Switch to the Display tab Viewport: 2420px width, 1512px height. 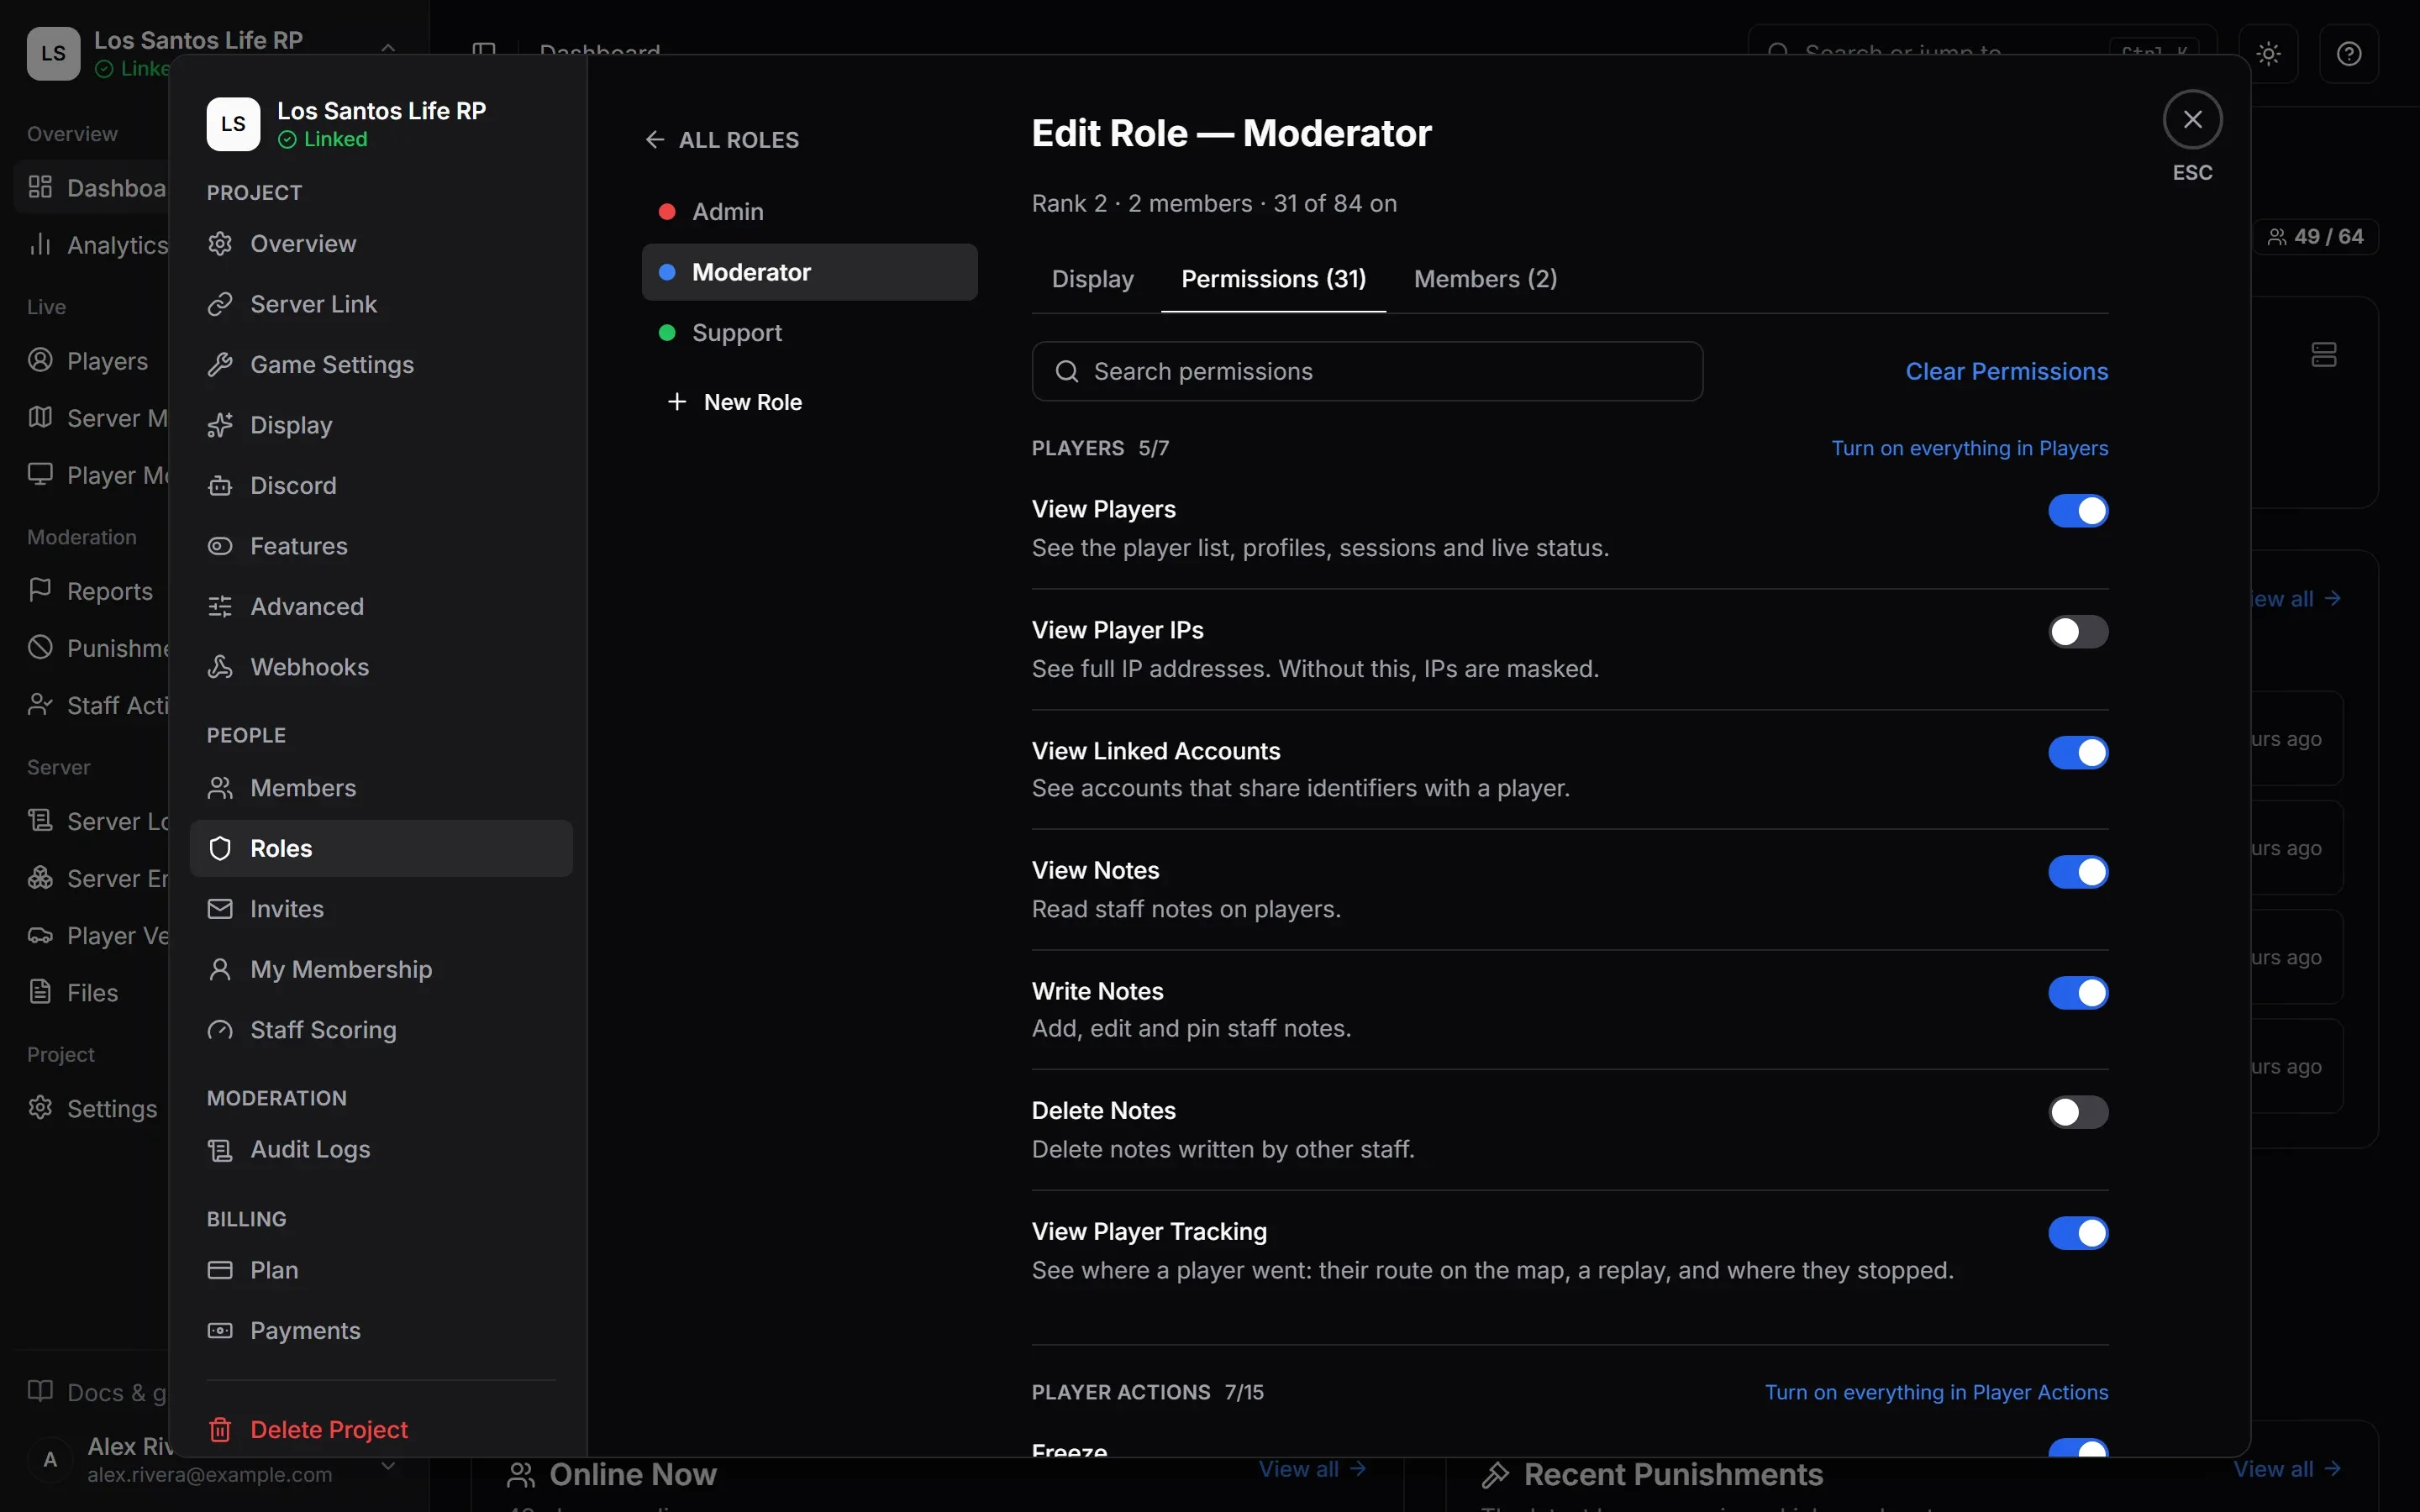[1092, 279]
